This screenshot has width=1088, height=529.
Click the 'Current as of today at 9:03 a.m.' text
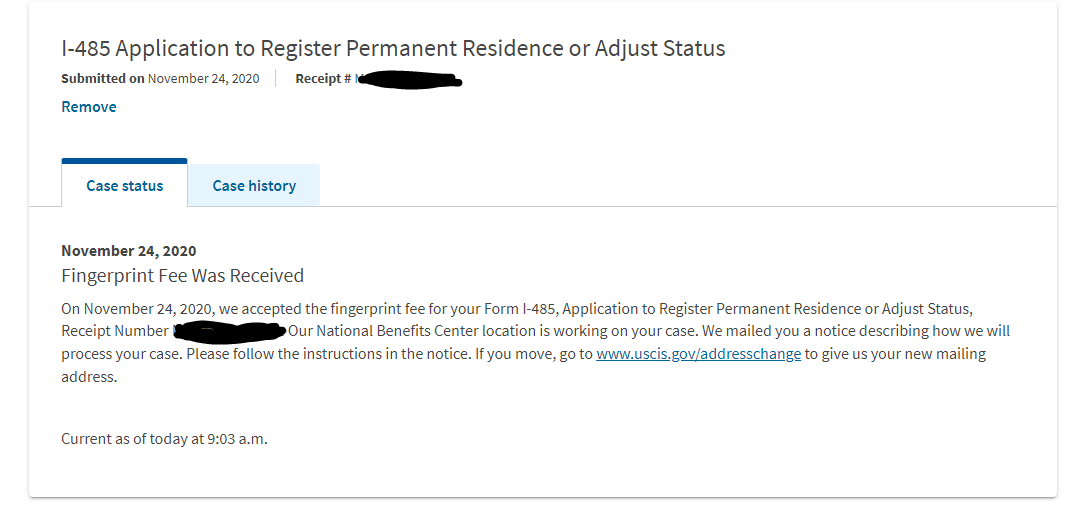164,439
